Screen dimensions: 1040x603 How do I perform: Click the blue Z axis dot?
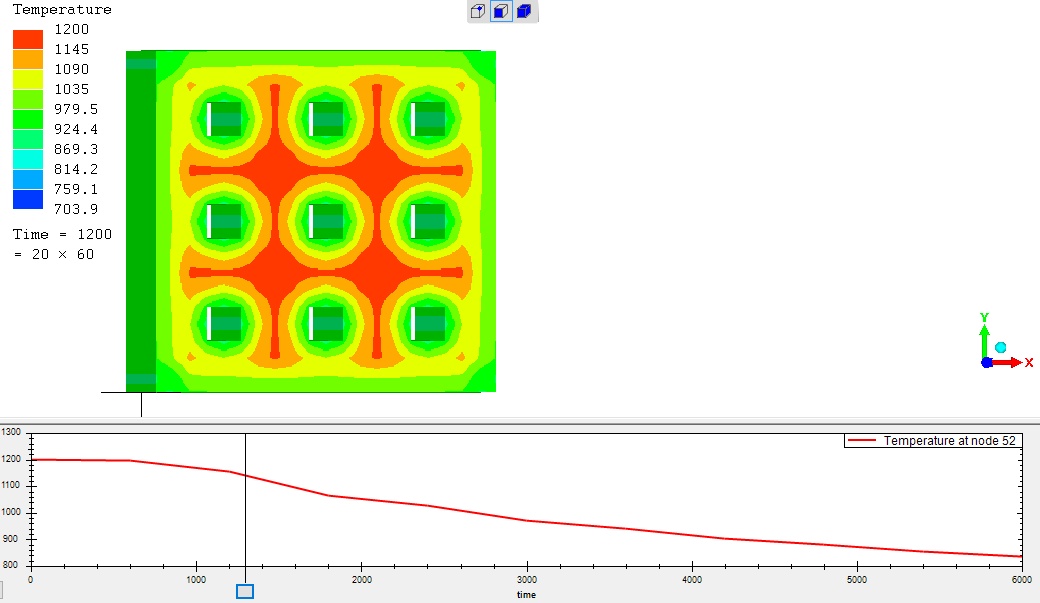click(x=987, y=362)
